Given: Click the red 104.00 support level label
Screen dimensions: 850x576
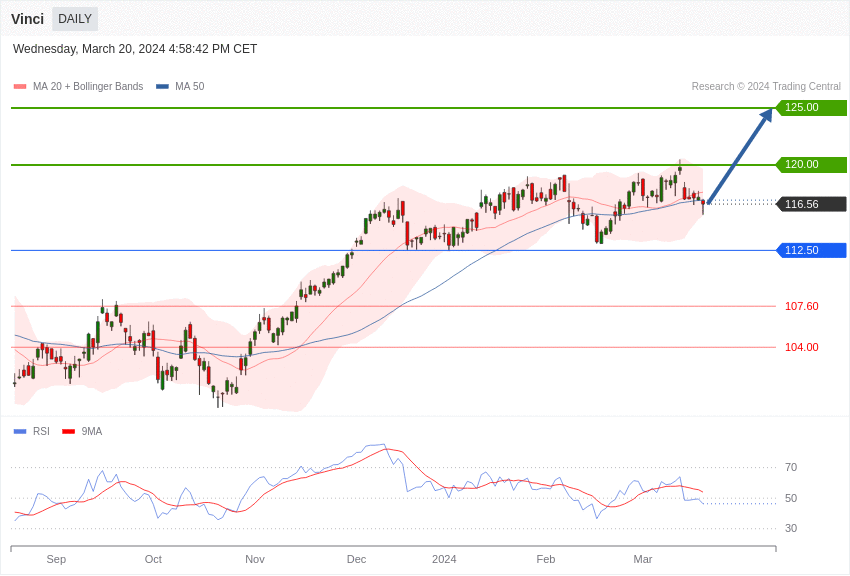Looking at the screenshot, I should 801,348.
